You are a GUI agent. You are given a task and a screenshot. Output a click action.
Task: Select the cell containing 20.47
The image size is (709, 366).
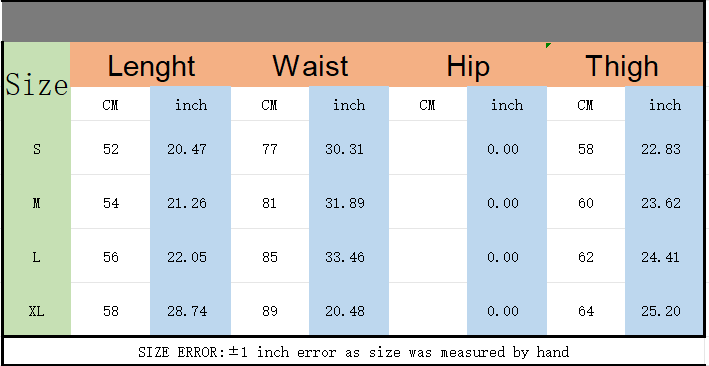click(190, 148)
